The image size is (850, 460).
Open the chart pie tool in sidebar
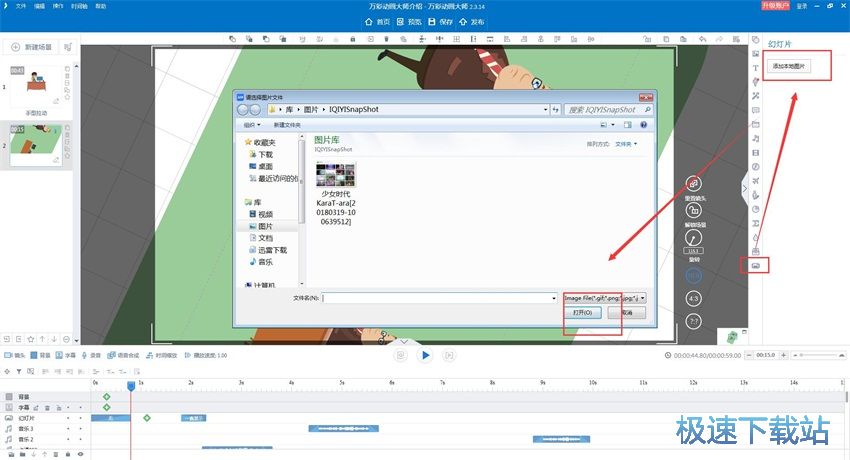(x=756, y=209)
